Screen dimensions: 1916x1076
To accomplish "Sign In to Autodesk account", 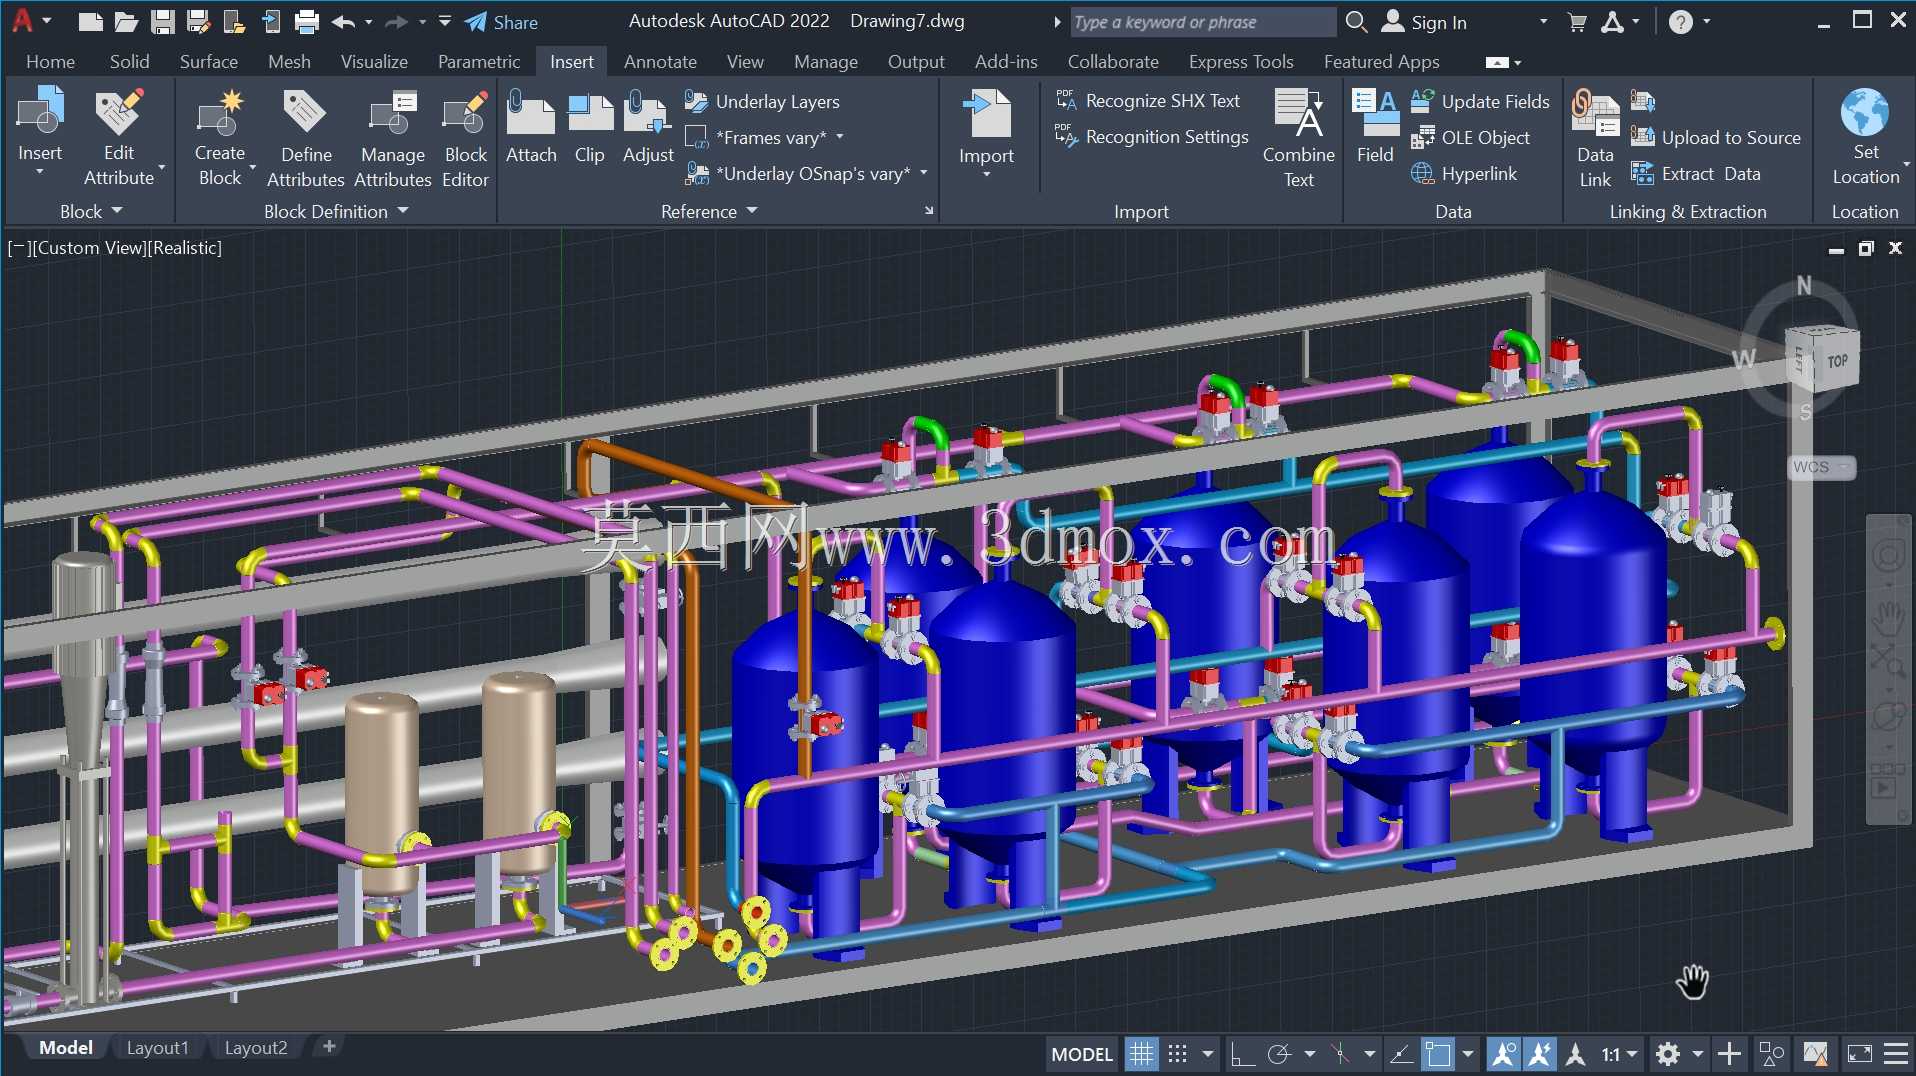I will tap(1424, 22).
